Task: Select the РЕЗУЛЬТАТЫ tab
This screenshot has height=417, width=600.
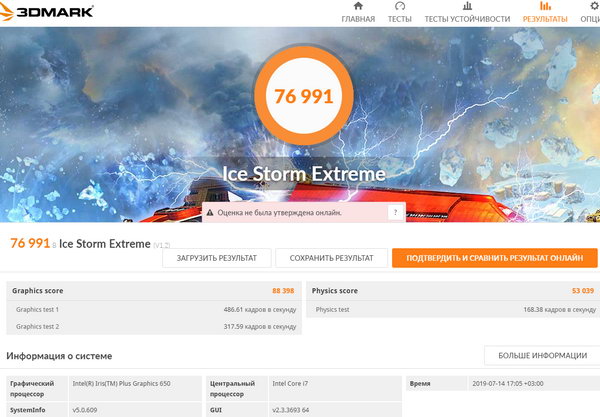Action: (545, 19)
